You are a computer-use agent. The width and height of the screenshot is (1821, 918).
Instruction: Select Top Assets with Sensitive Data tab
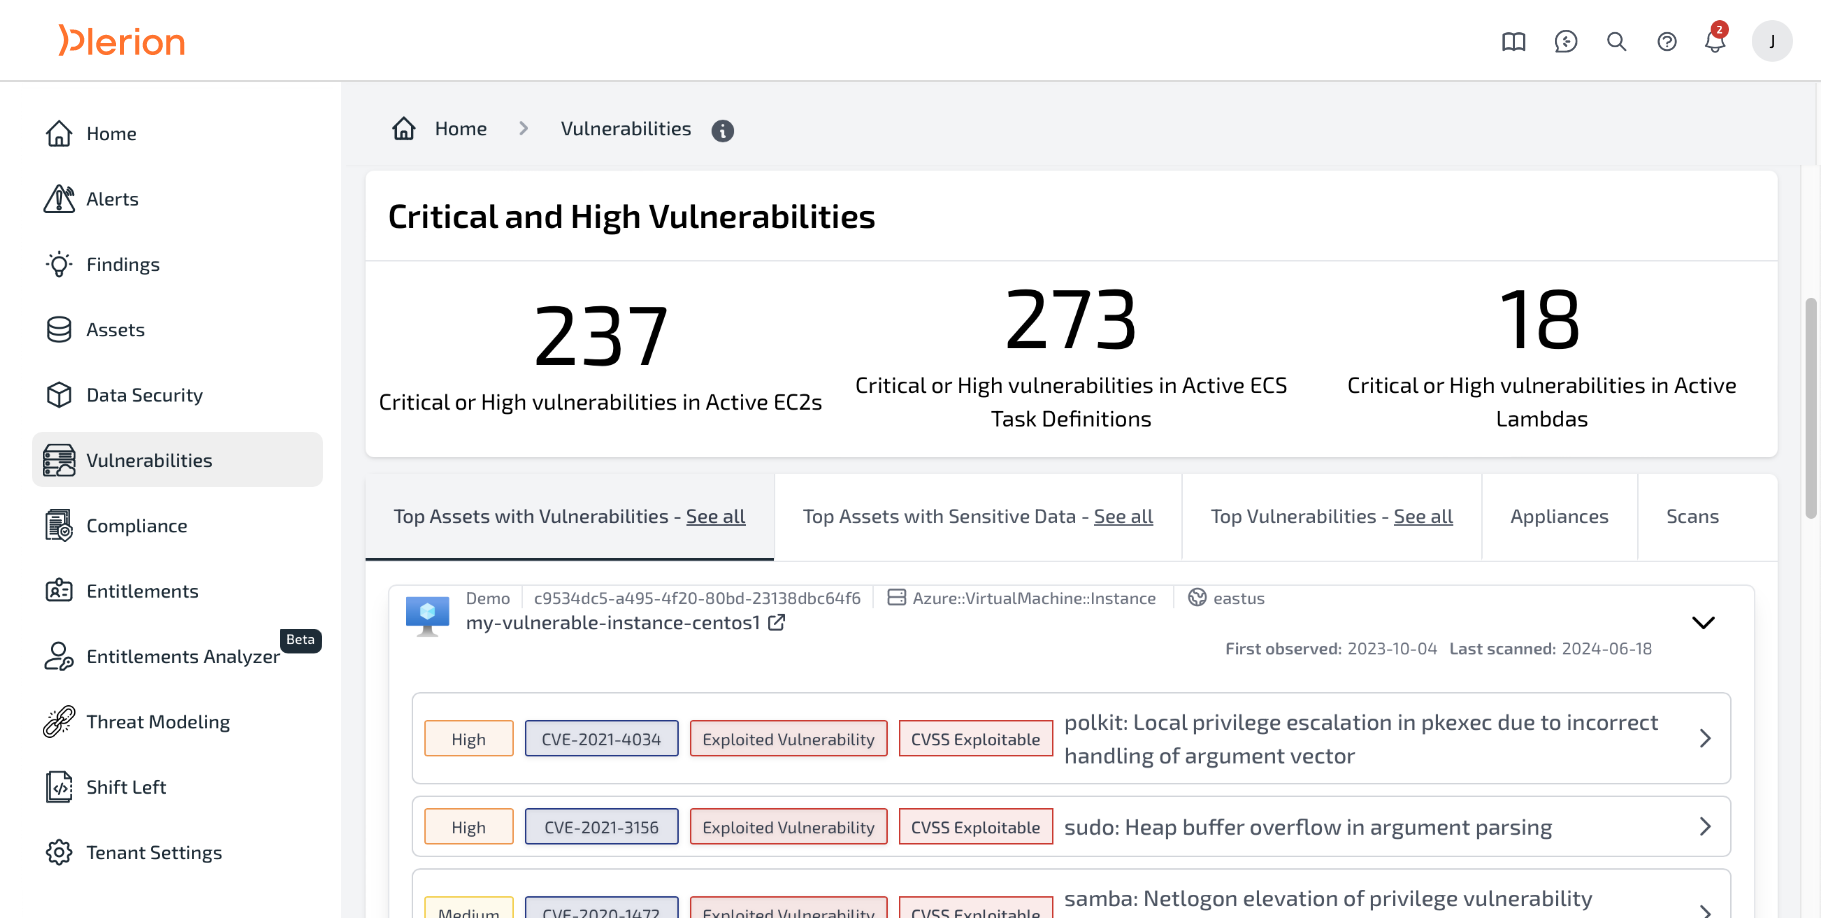978,517
